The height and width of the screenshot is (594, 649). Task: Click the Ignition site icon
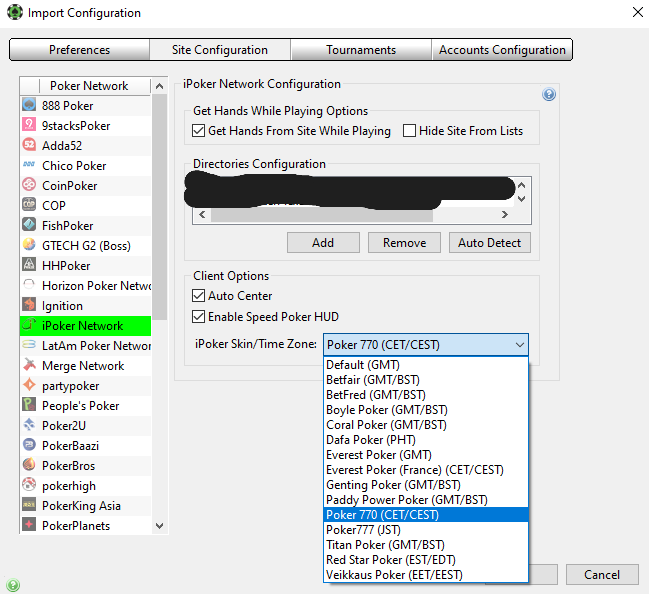click(x=29, y=305)
